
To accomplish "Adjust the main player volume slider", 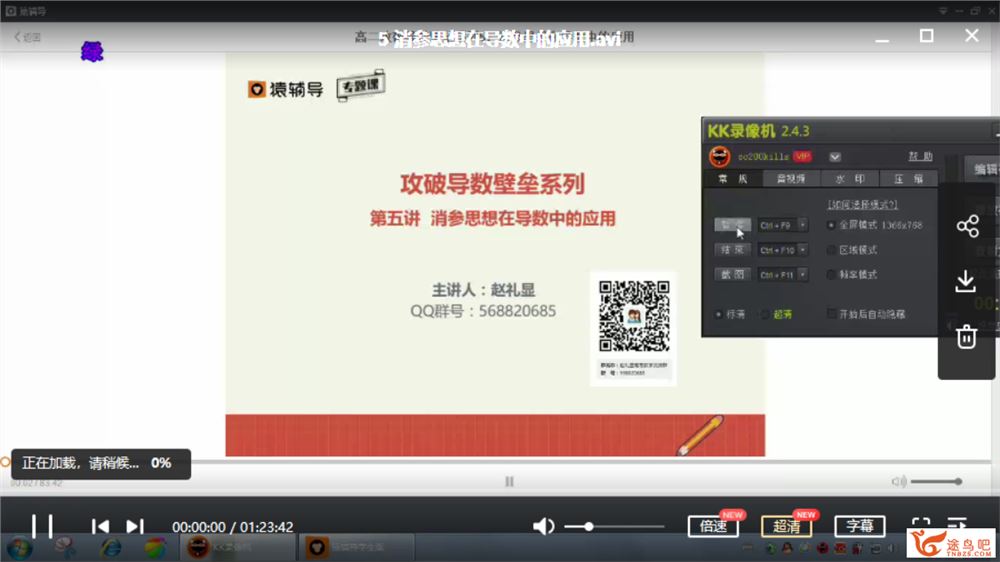I will coord(615,527).
